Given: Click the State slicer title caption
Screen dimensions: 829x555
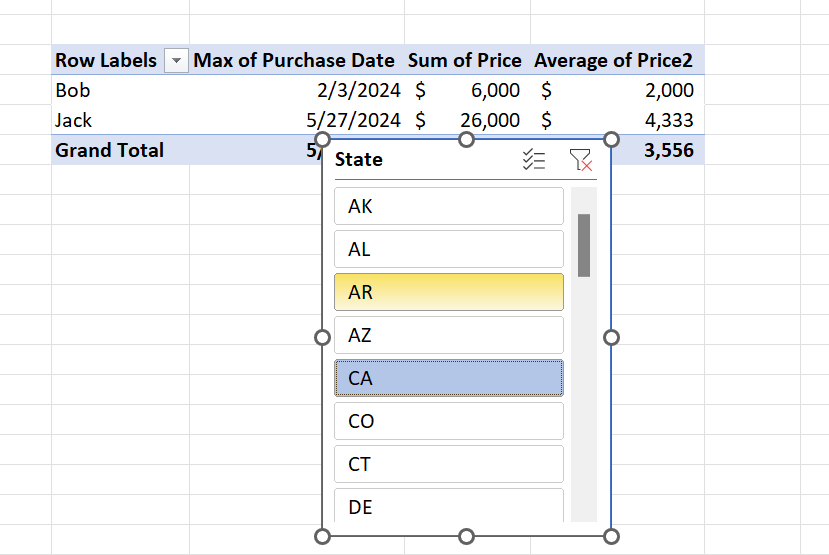Looking at the screenshot, I should tap(359, 160).
